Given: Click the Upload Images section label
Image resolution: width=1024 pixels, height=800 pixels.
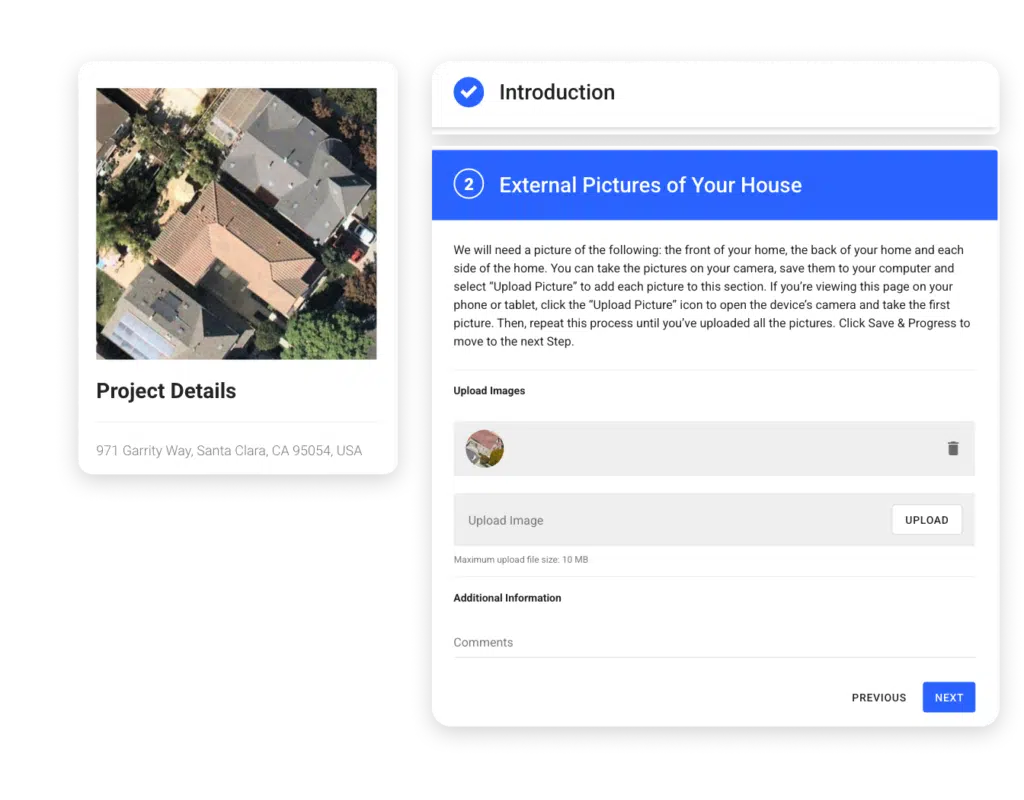Looking at the screenshot, I should (489, 391).
